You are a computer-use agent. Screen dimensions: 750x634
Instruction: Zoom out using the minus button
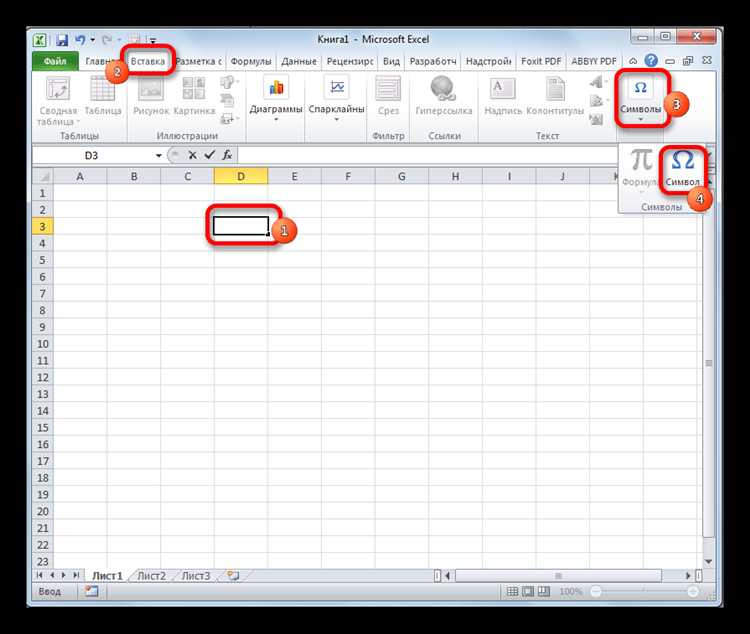pos(596,592)
